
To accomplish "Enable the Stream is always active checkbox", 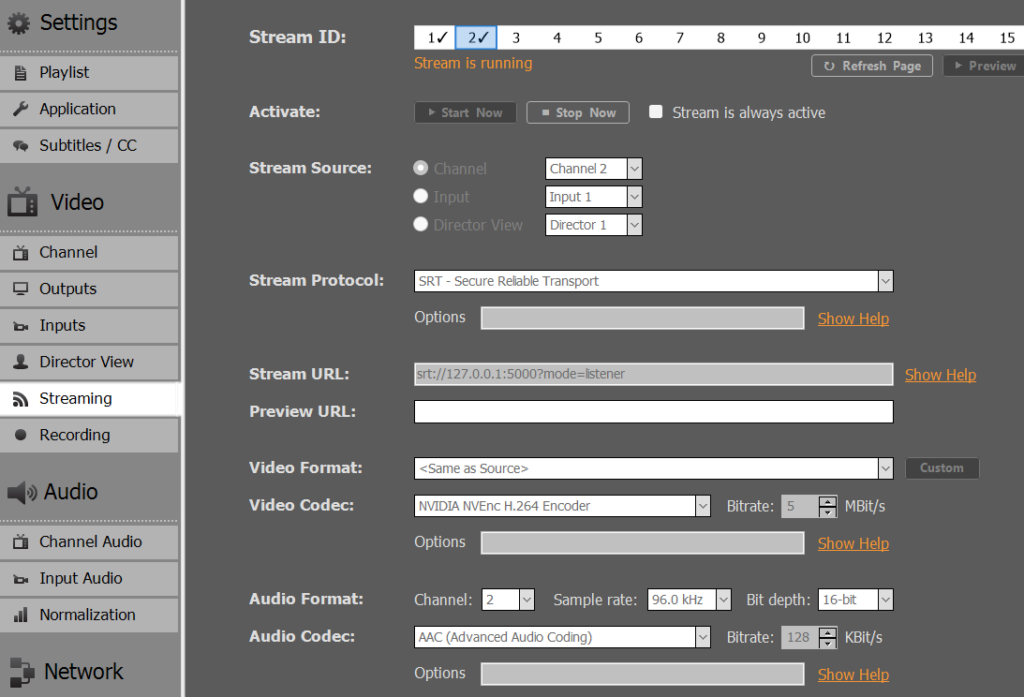I will click(655, 112).
